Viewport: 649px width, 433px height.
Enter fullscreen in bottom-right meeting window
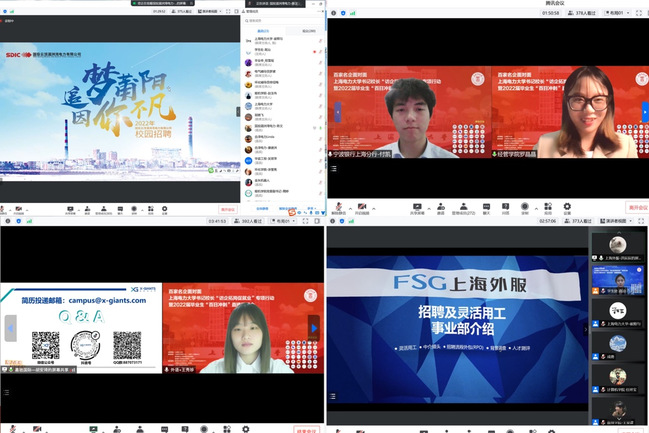[x=641, y=221]
